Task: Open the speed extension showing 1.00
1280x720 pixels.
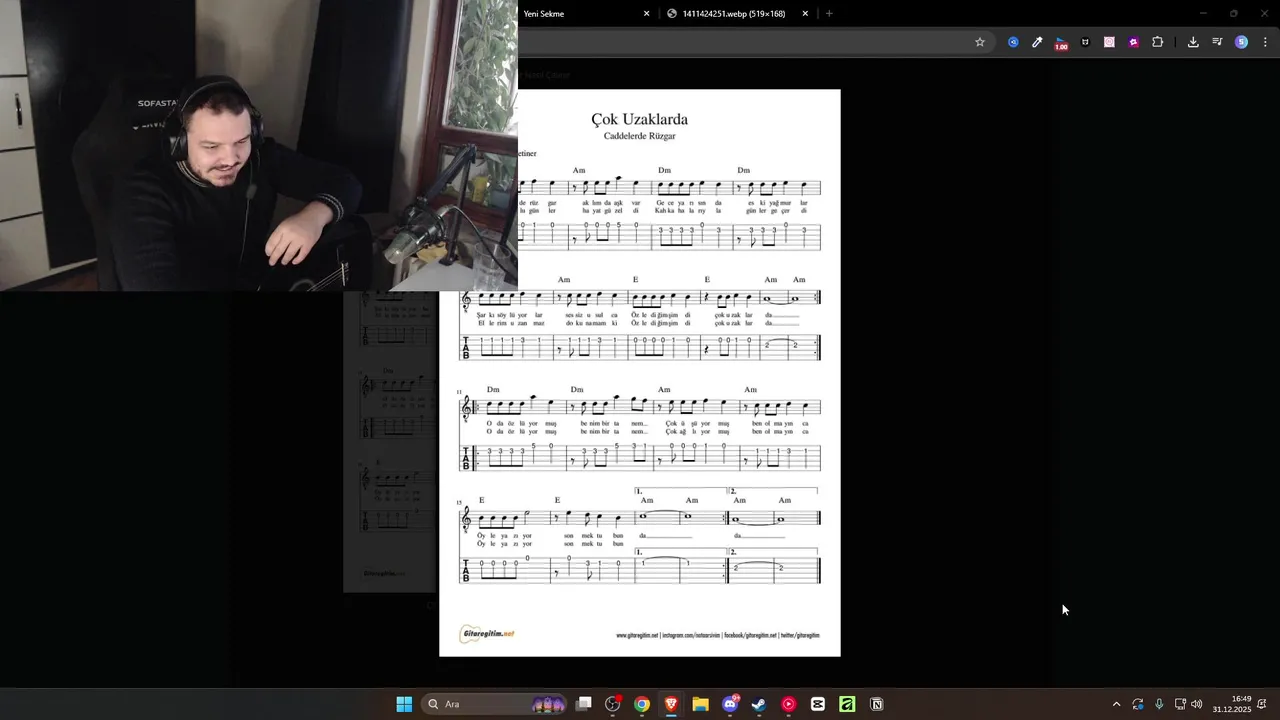Action: [x=1061, y=43]
